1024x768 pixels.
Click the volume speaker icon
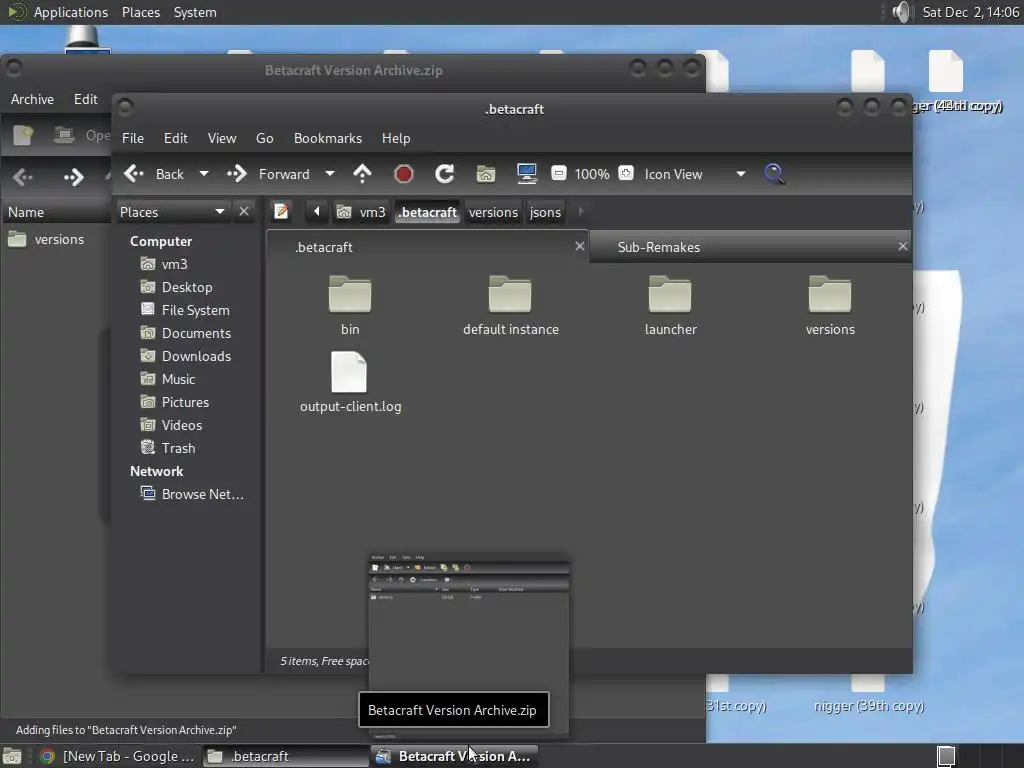901,12
